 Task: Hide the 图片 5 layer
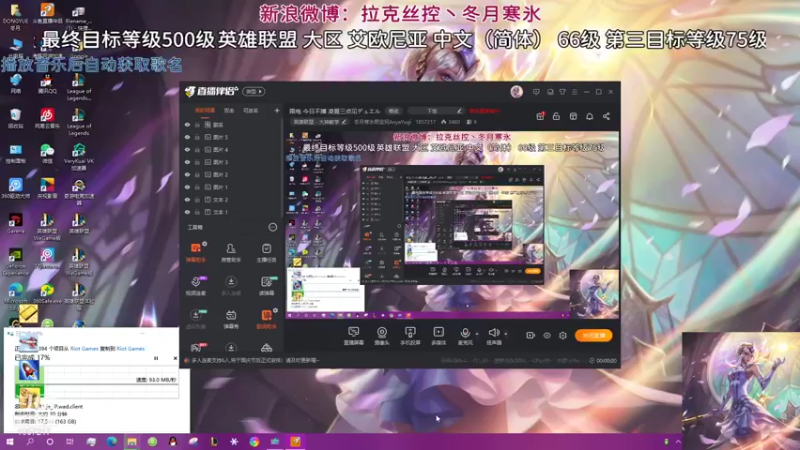[187, 137]
